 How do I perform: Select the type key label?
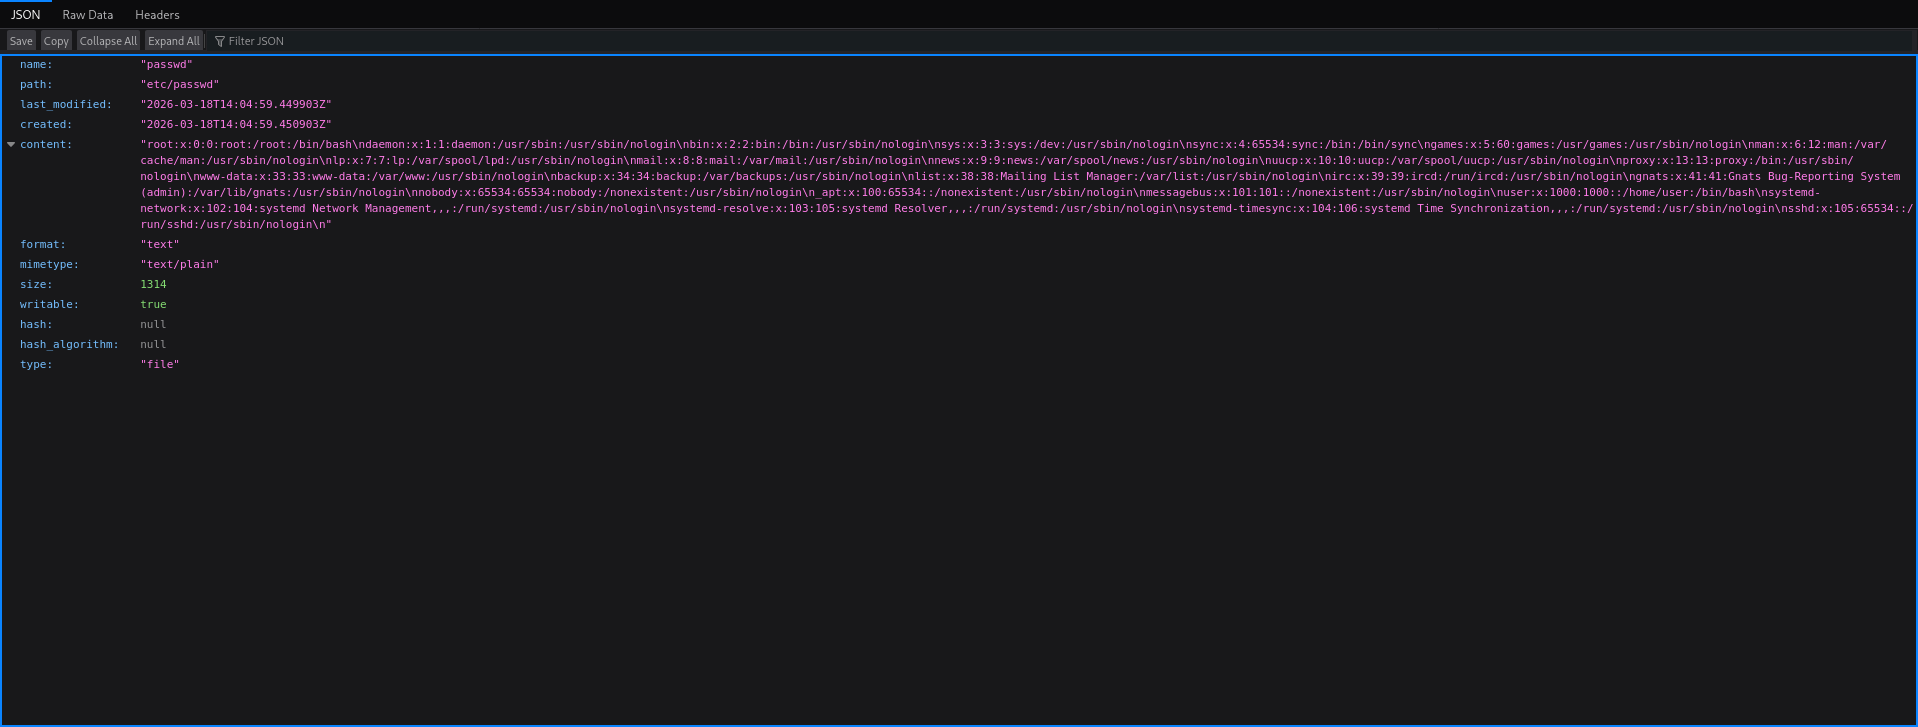coord(36,364)
